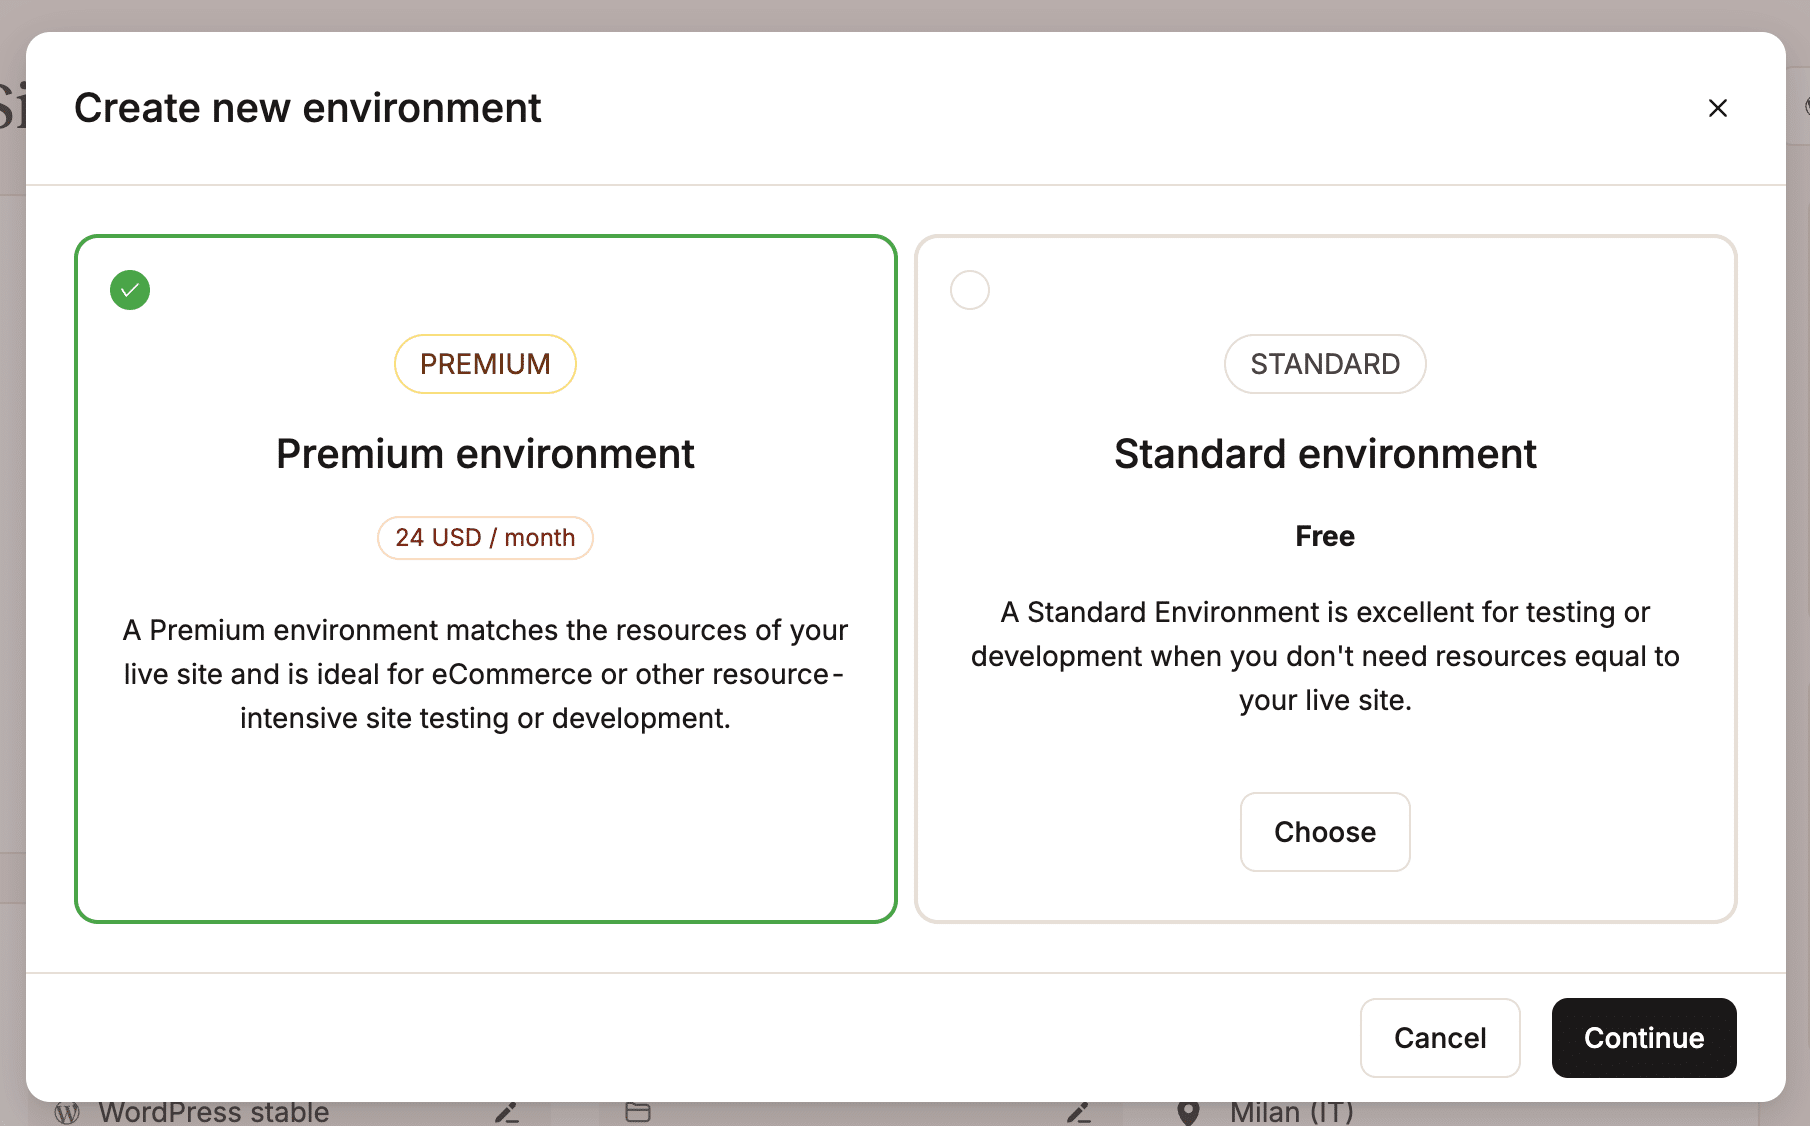1810x1126 pixels.
Task: Choose the Standard environment
Action: tap(1324, 831)
